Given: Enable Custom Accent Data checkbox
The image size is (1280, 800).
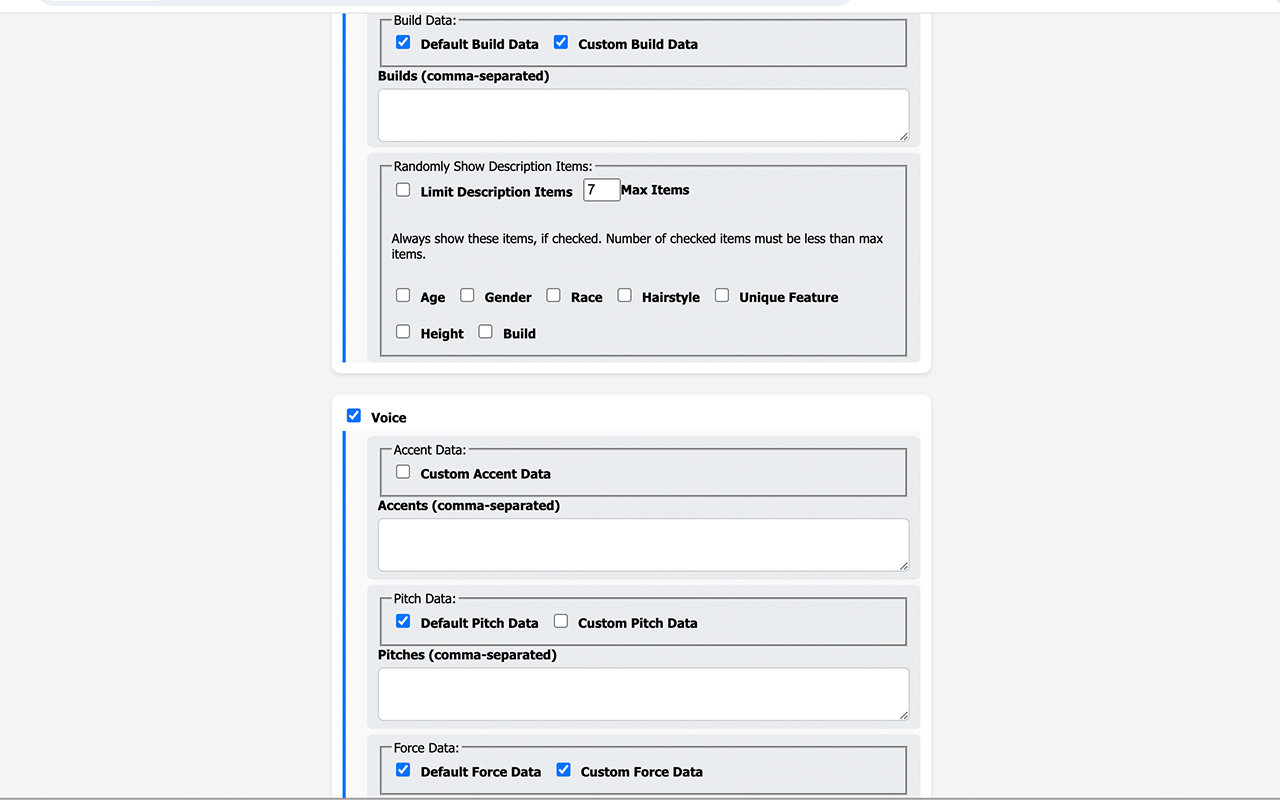Looking at the screenshot, I should click(x=403, y=472).
